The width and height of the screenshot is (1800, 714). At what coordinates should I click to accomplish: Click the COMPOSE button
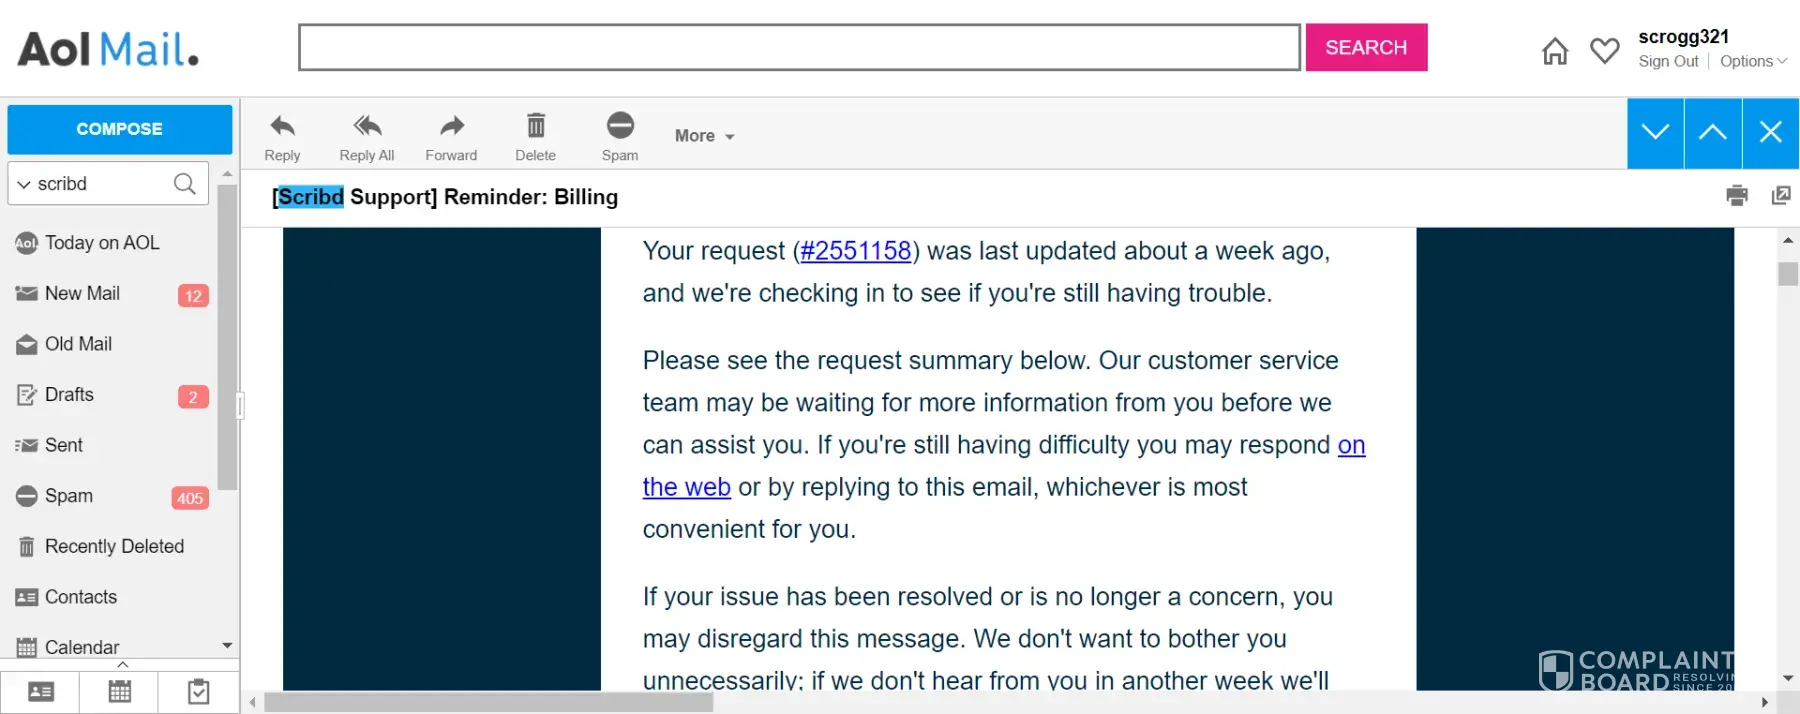click(119, 129)
